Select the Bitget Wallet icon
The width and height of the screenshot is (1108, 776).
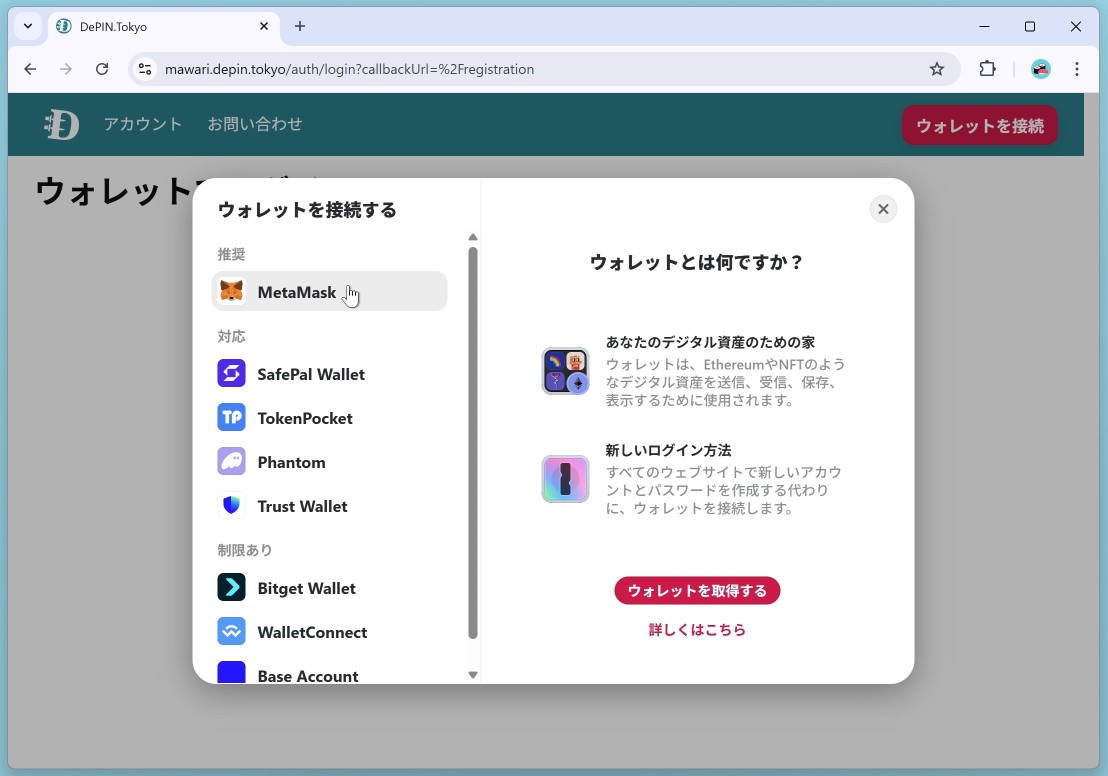tap(232, 588)
